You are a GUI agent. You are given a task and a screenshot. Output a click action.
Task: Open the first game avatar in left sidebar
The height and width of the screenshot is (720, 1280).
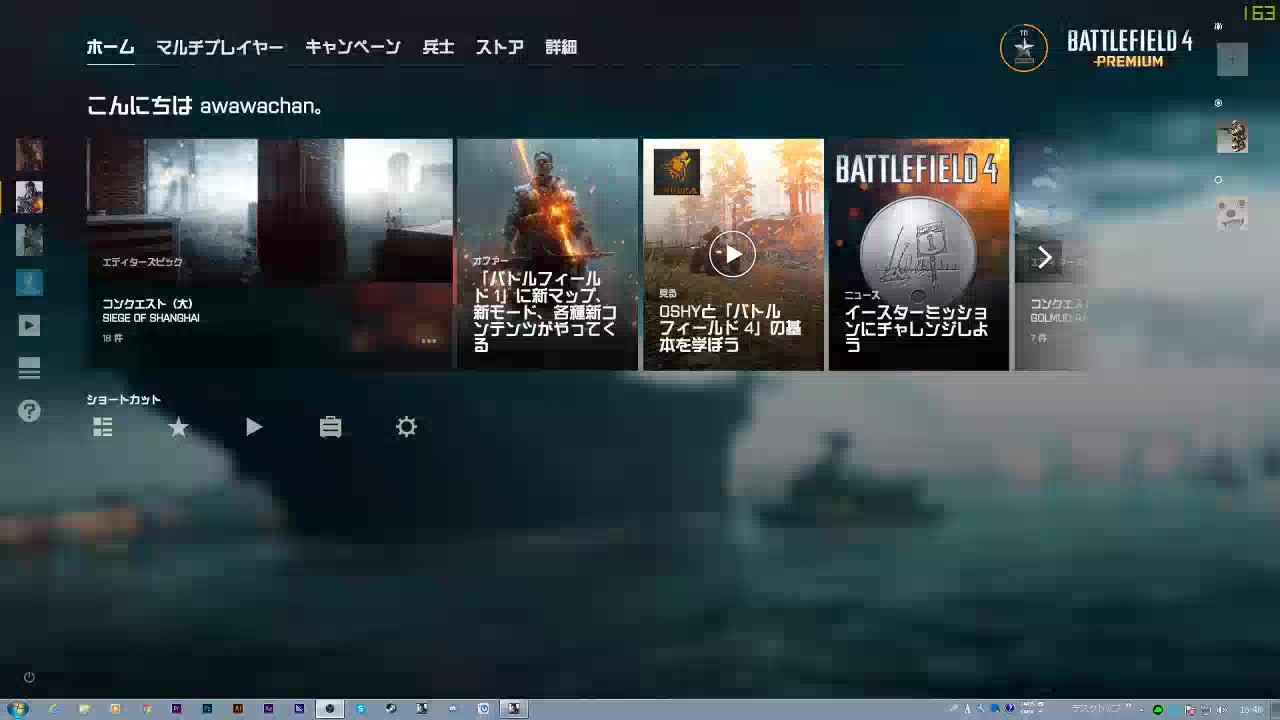tap(29, 155)
